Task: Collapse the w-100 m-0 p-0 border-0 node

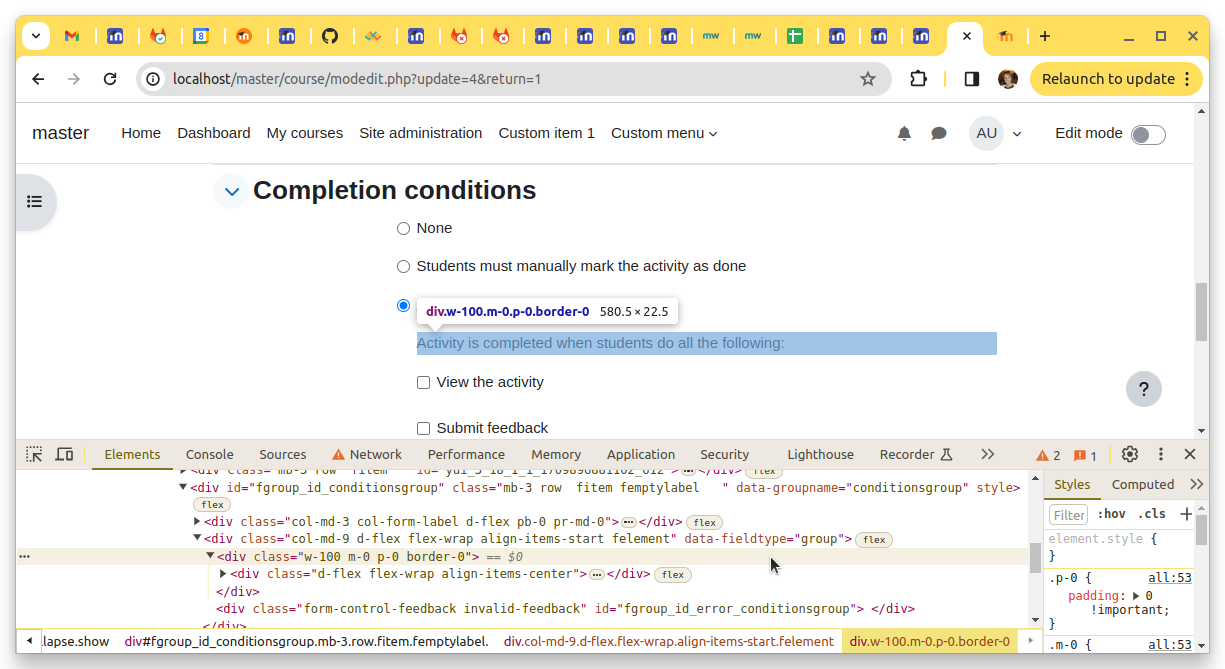Action: click(210, 556)
